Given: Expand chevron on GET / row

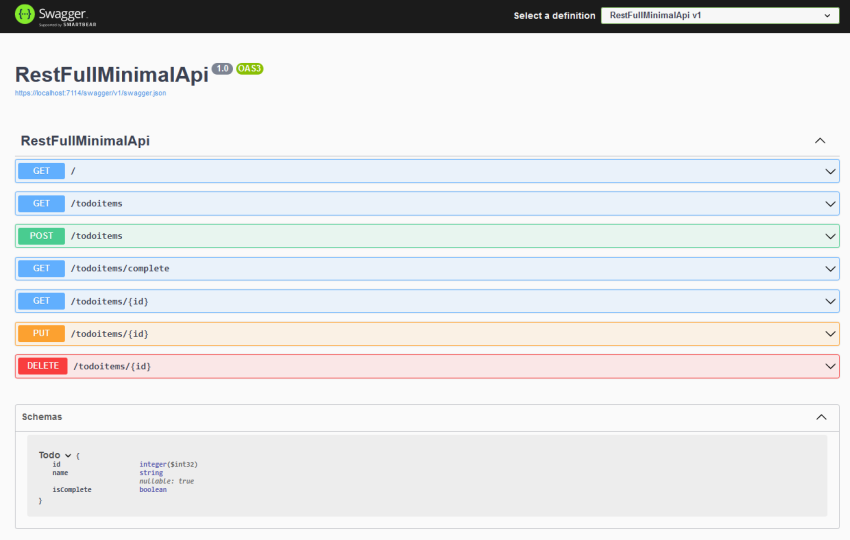Looking at the screenshot, I should coord(830,171).
